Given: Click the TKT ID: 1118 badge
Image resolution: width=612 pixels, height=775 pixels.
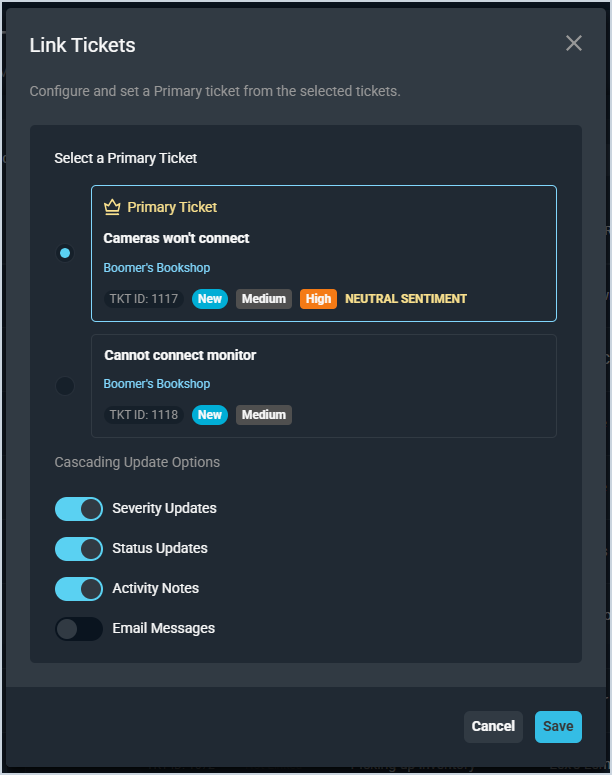Looking at the screenshot, I should coord(143,415).
